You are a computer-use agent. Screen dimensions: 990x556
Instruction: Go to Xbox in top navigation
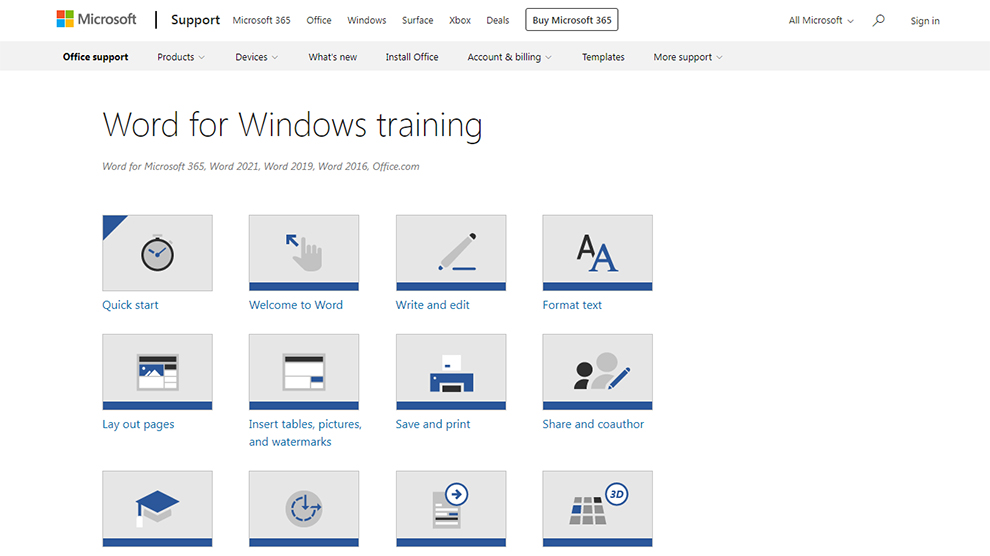pyautogui.click(x=460, y=20)
